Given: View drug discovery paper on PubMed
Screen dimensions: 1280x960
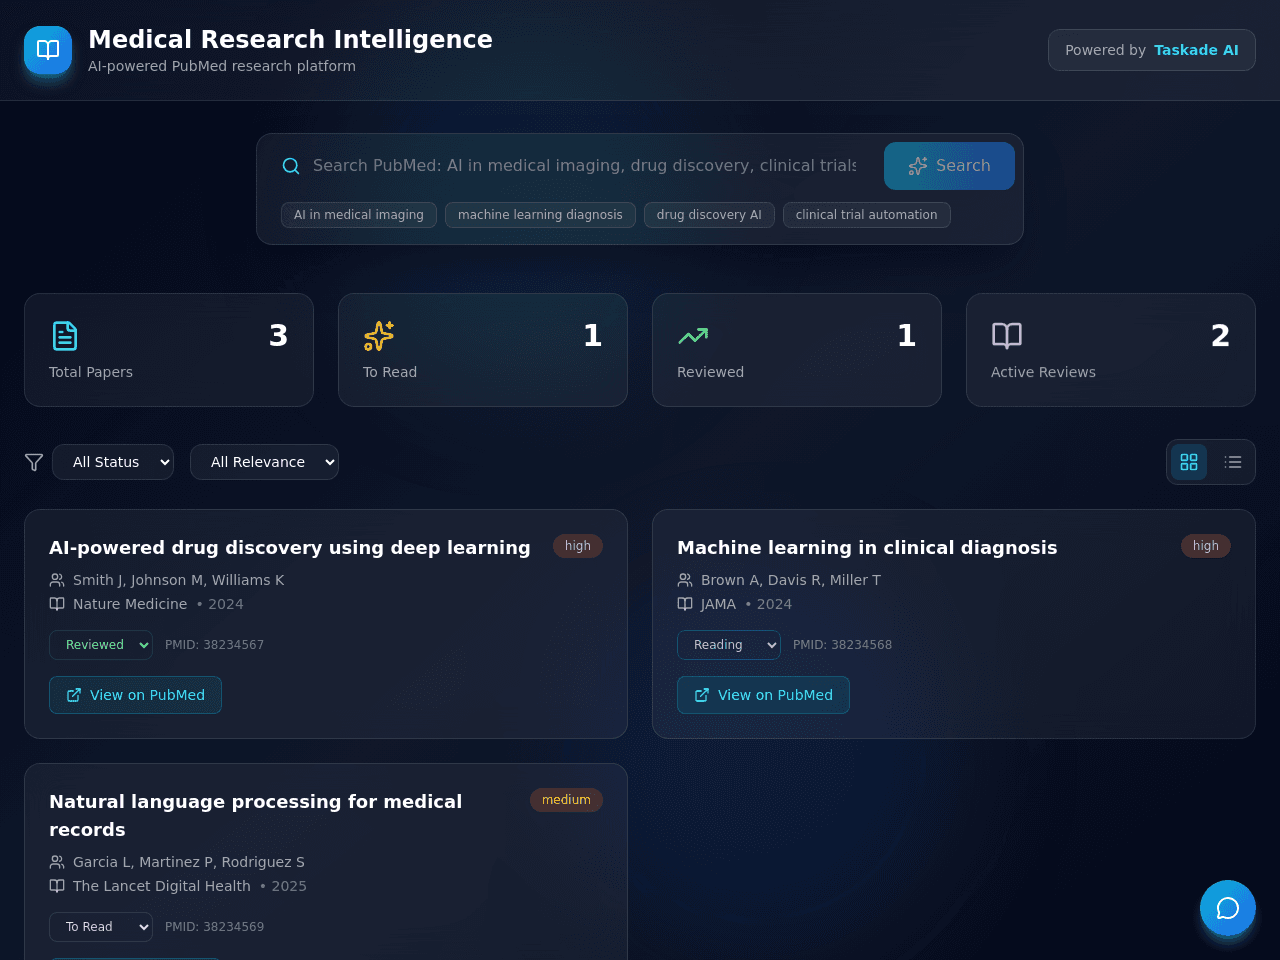Looking at the screenshot, I should point(135,695).
